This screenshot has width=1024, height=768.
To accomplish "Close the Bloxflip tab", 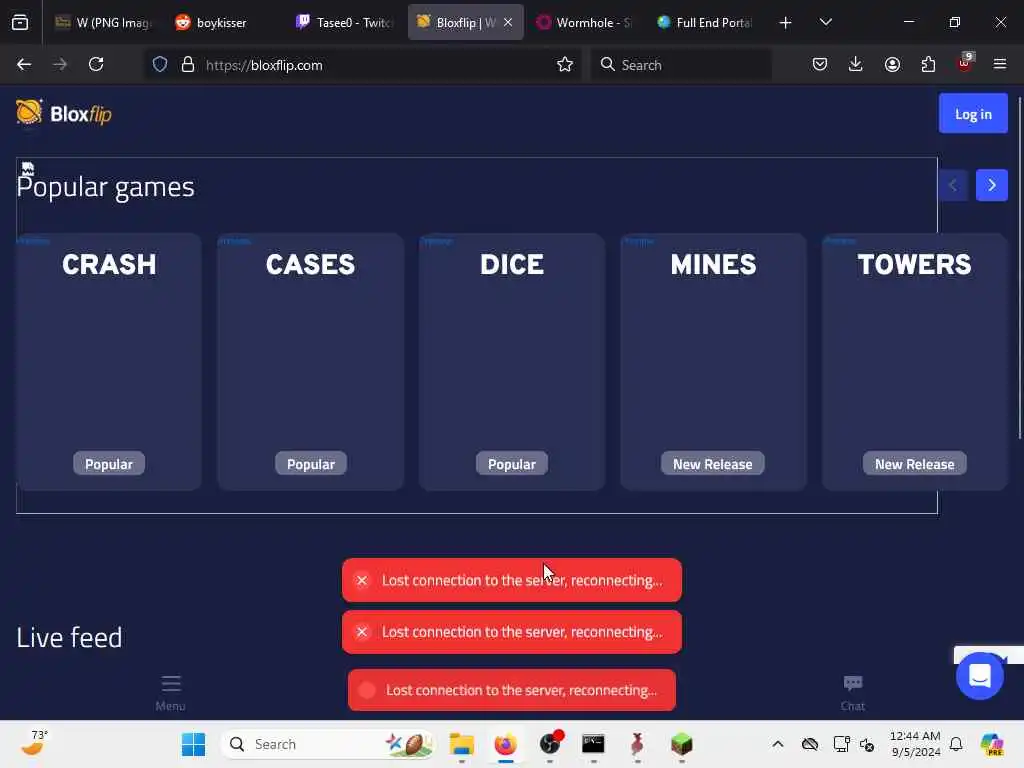I will pos(507,22).
